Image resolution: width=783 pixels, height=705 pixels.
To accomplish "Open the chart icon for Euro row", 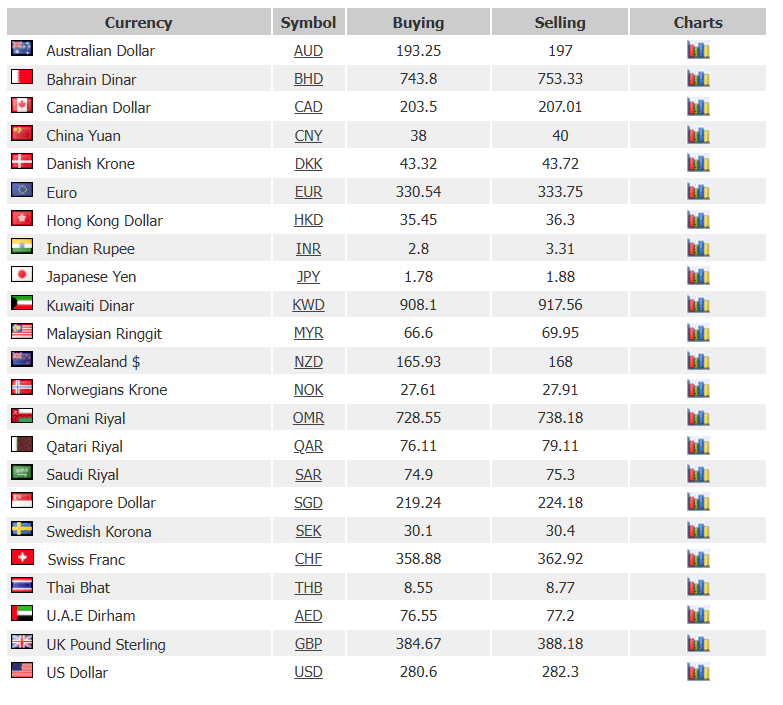I will point(698,192).
